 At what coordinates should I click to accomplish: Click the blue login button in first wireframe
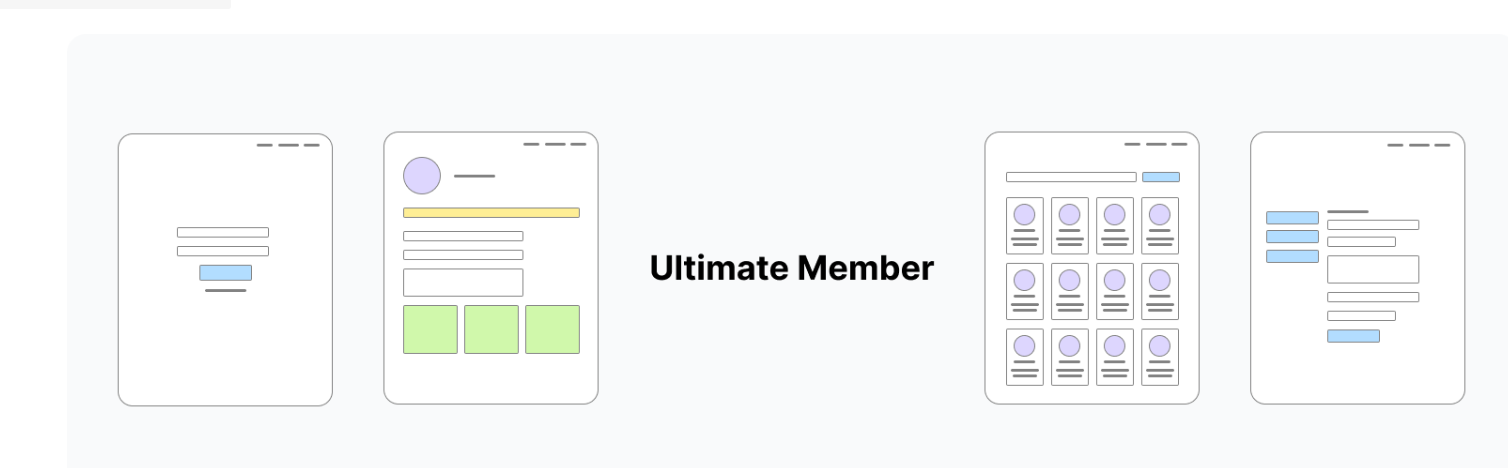tap(225, 273)
